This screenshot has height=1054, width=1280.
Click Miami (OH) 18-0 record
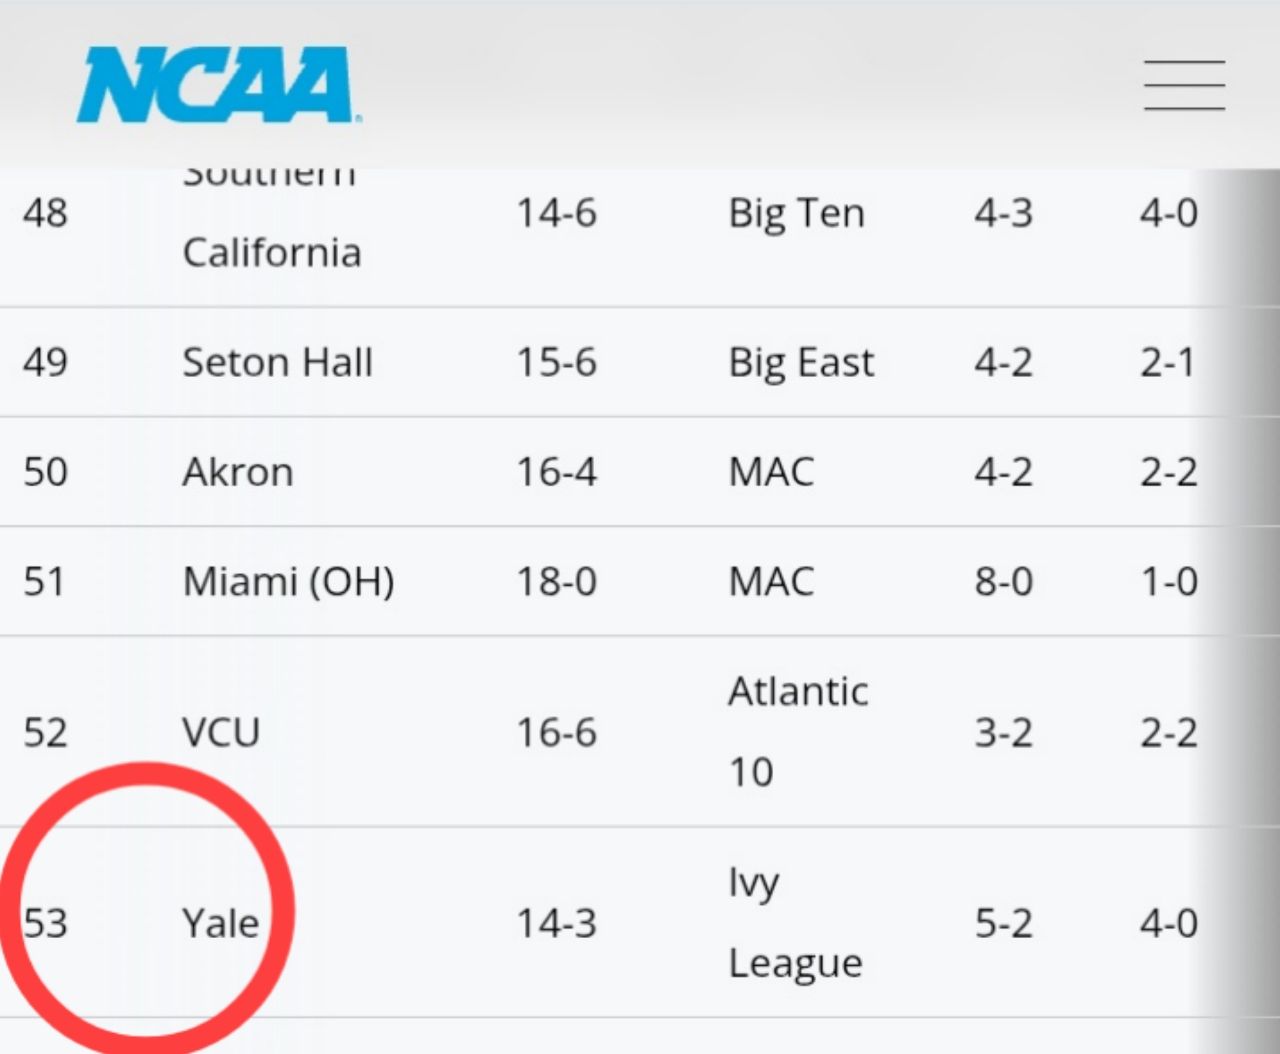[x=556, y=581]
